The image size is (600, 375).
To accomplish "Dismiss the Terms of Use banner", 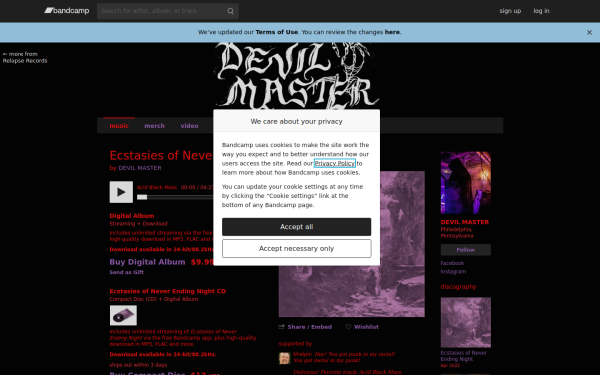I will (x=589, y=33).
